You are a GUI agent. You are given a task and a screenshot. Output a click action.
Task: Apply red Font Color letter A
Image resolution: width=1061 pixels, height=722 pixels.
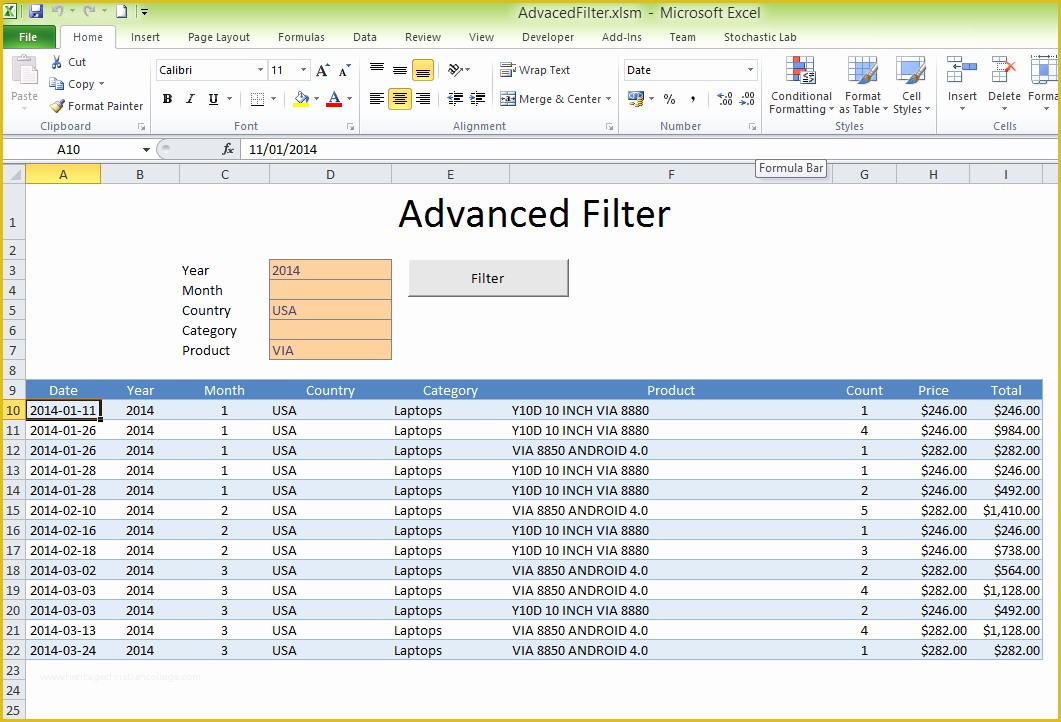coord(334,99)
